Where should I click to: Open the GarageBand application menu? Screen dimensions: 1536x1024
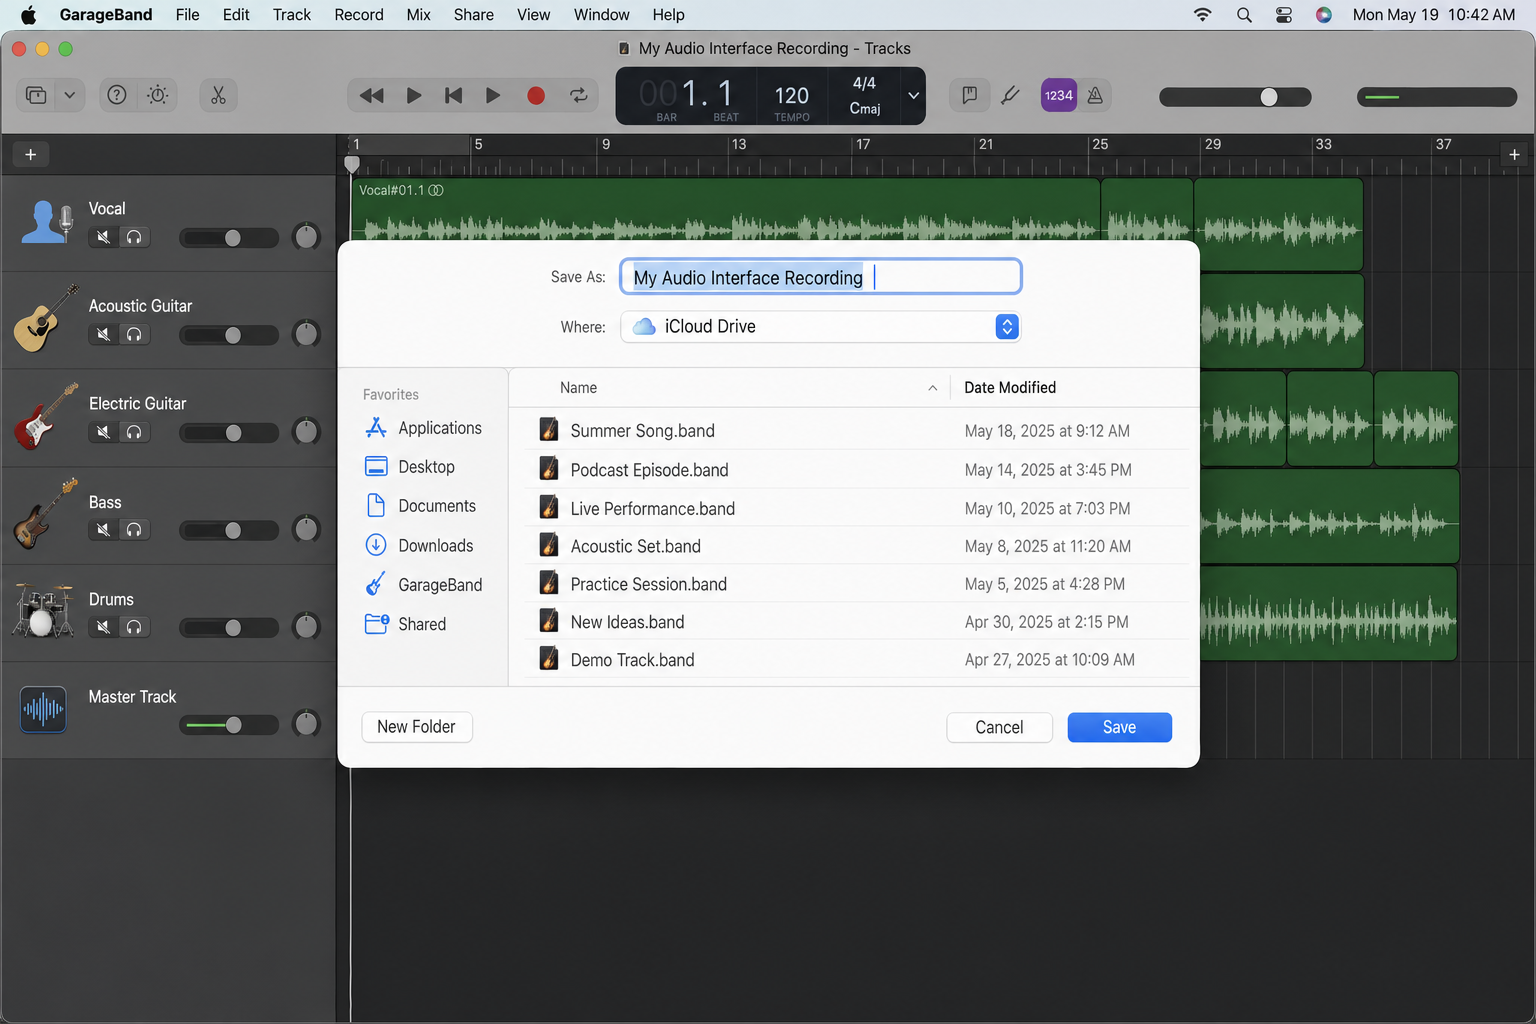[x=106, y=15]
